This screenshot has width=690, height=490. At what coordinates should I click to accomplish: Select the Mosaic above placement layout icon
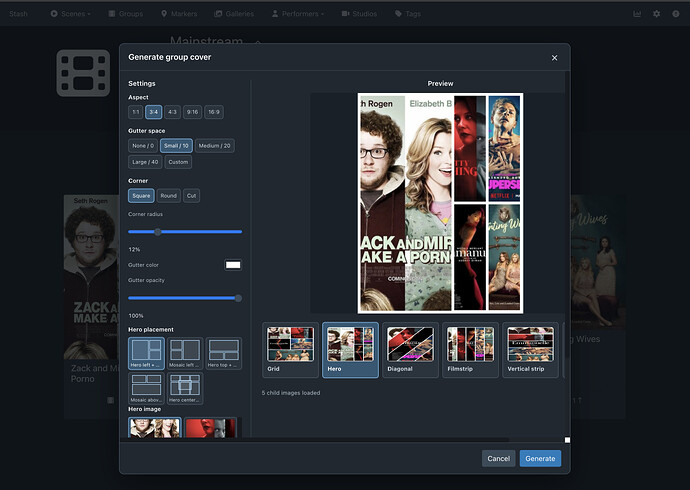coord(147,388)
